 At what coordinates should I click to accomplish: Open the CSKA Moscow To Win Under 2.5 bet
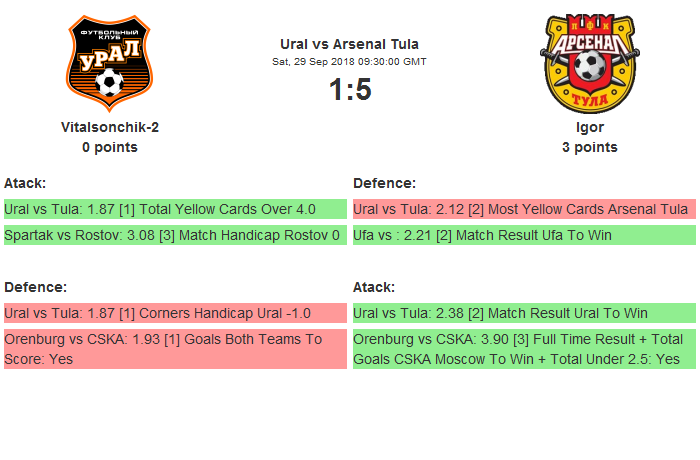pos(524,348)
